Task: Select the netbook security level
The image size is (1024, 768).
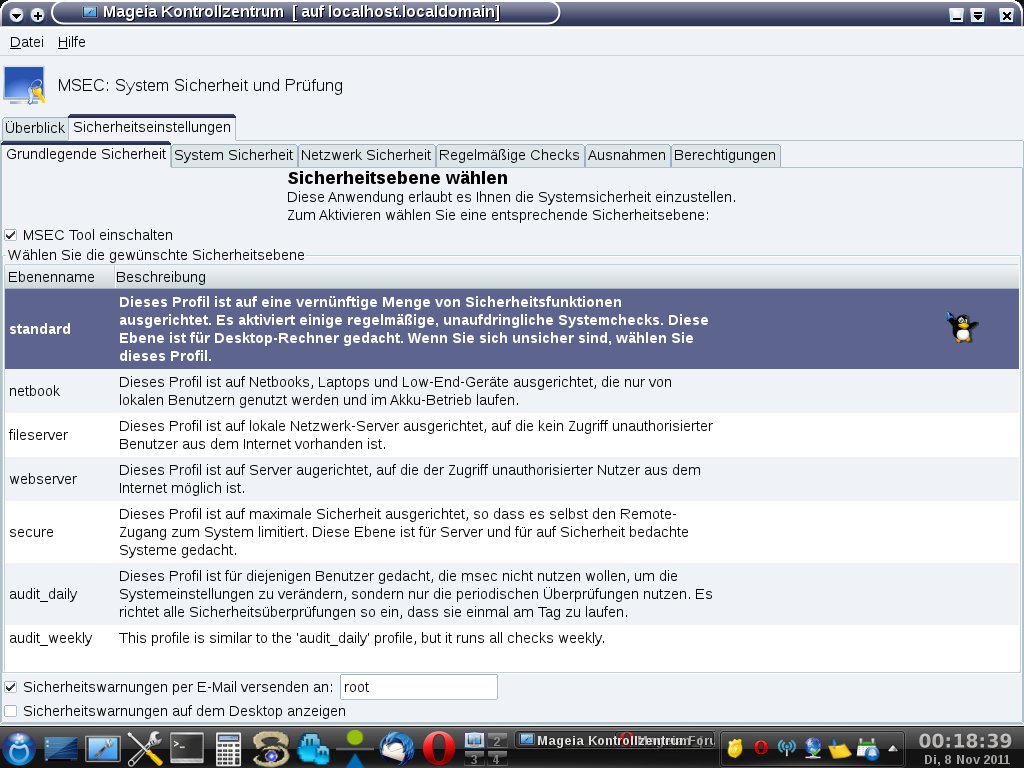Action: [x=511, y=391]
